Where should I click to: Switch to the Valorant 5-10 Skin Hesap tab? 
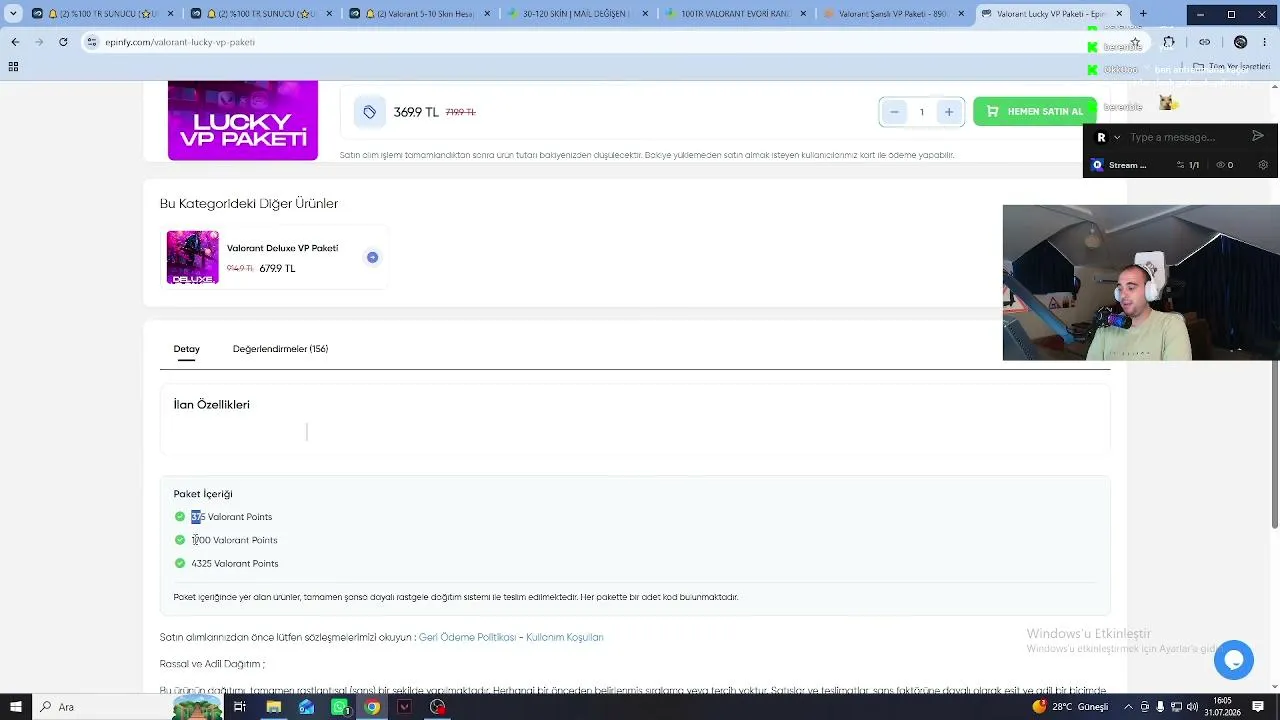pos(418,14)
